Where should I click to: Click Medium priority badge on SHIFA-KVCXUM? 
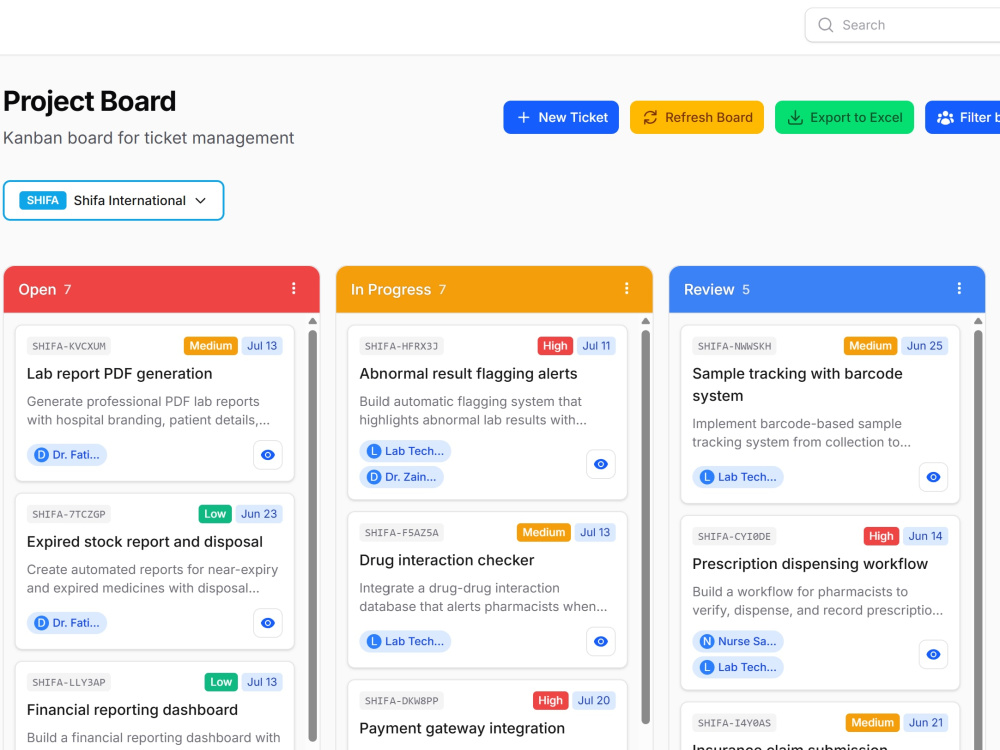[210, 346]
